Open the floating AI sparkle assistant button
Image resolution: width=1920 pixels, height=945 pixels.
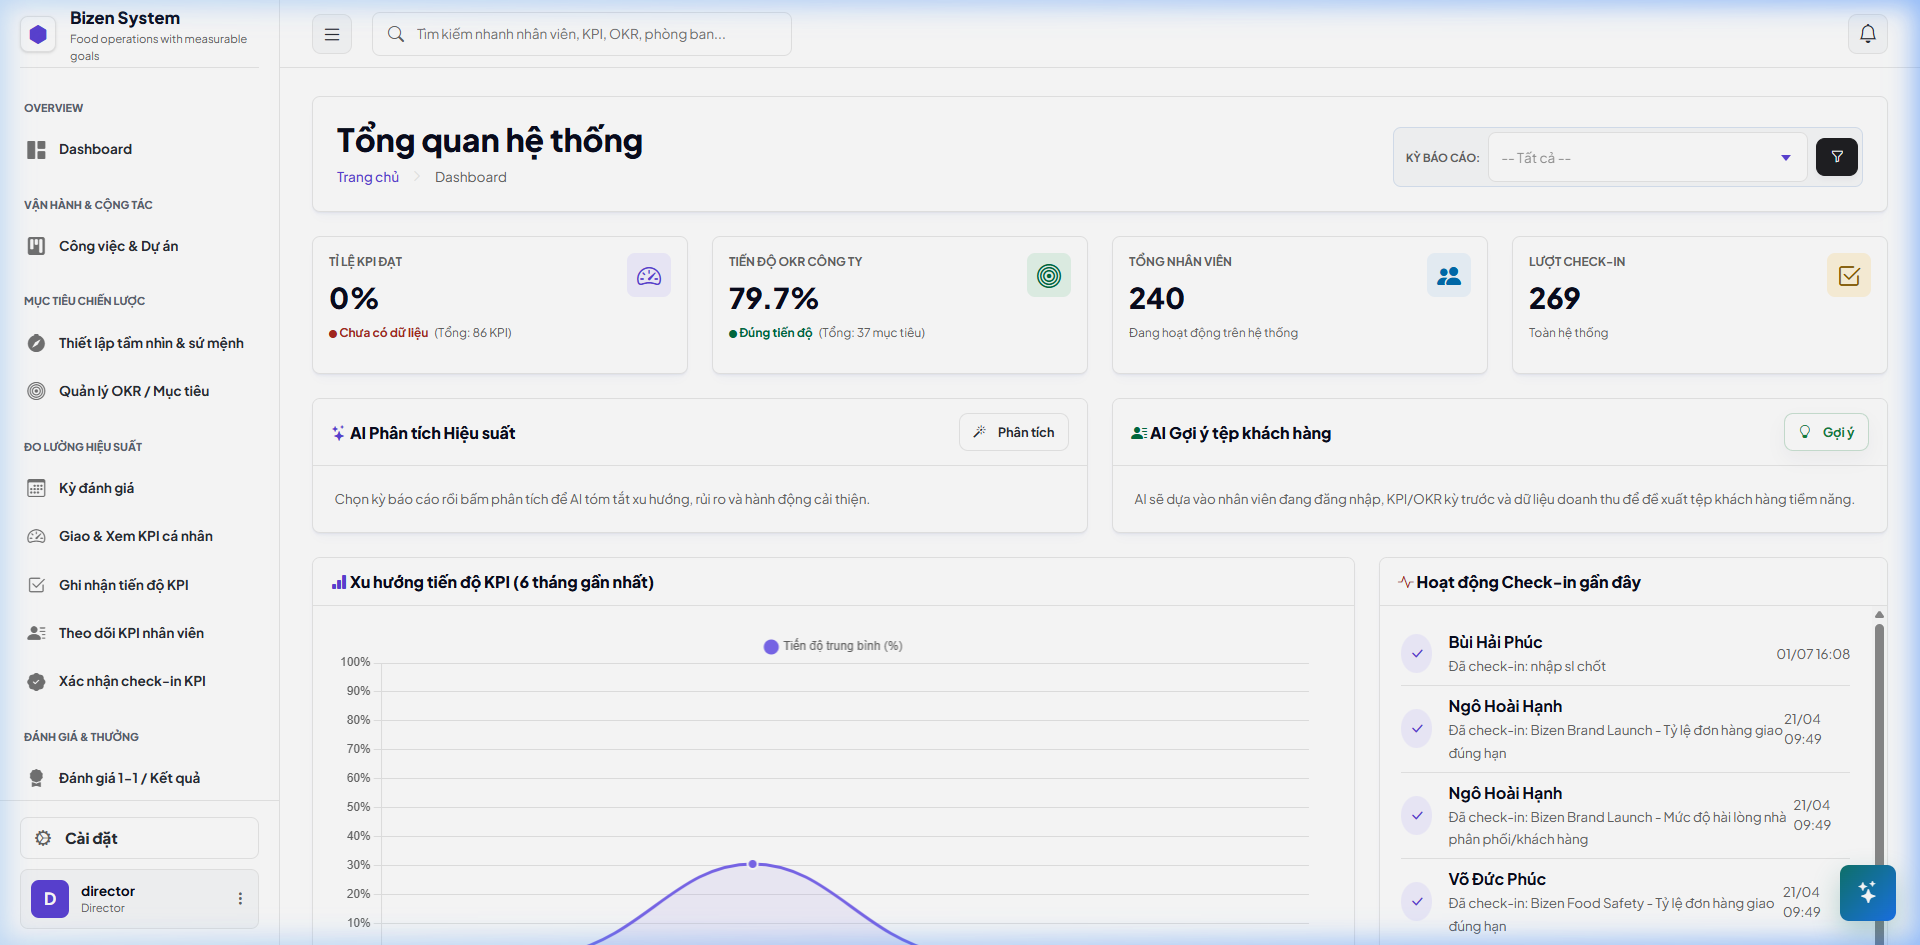pos(1867,892)
